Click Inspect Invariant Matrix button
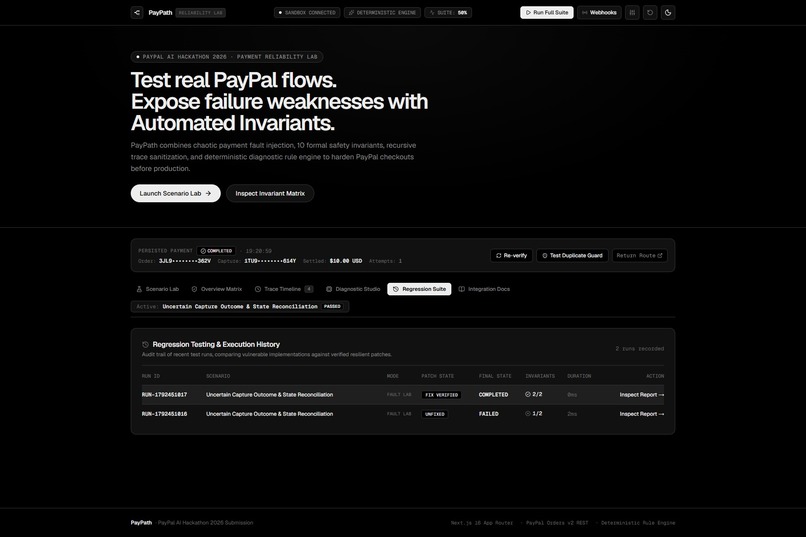This screenshot has height=537, width=806. click(270, 193)
